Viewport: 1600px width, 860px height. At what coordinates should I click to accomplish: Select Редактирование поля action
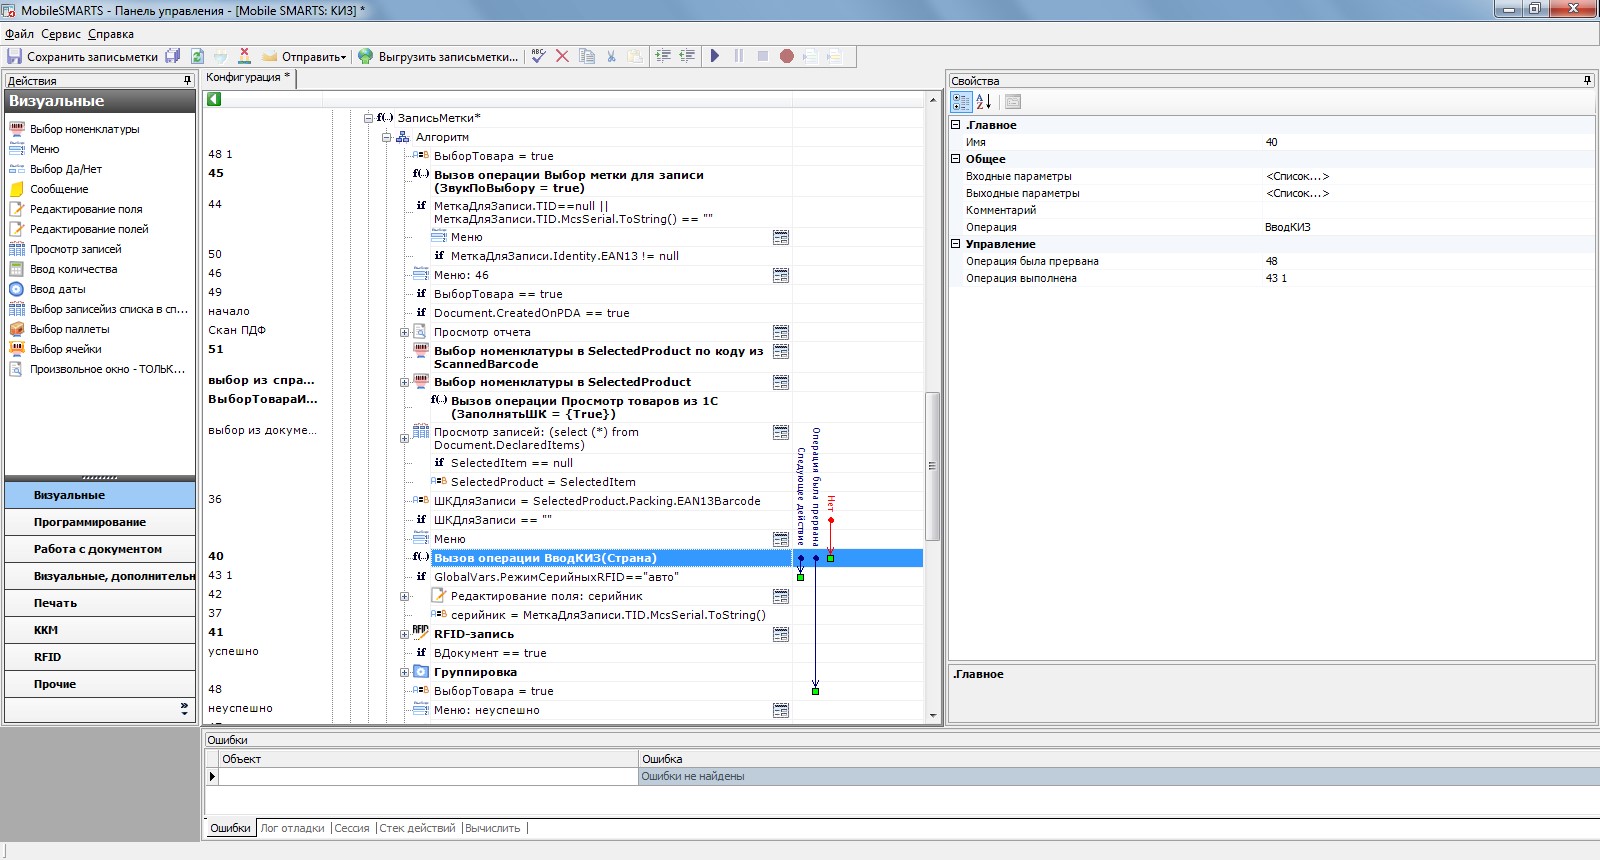pyautogui.click(x=85, y=209)
